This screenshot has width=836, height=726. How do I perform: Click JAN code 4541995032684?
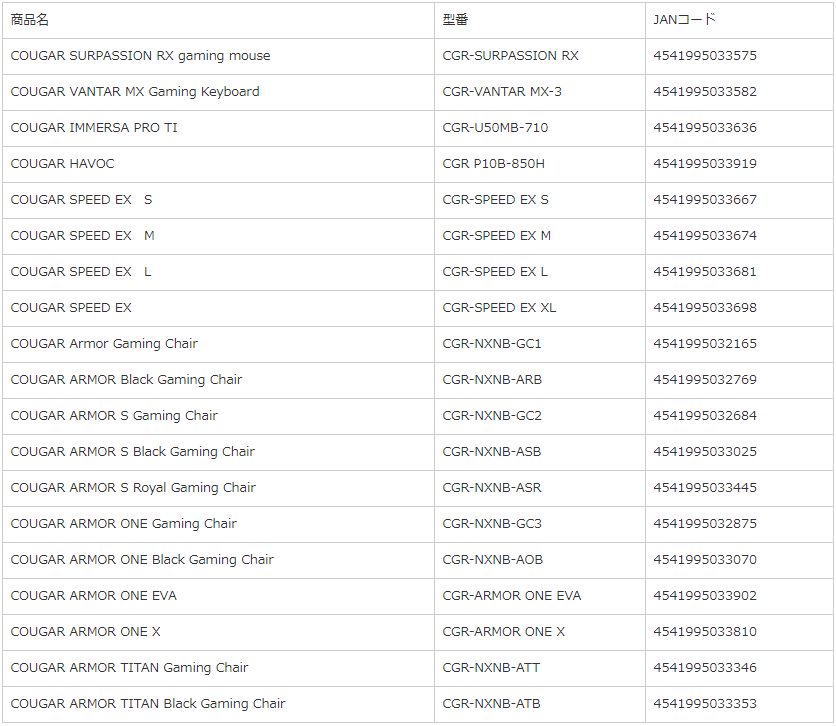pos(705,416)
